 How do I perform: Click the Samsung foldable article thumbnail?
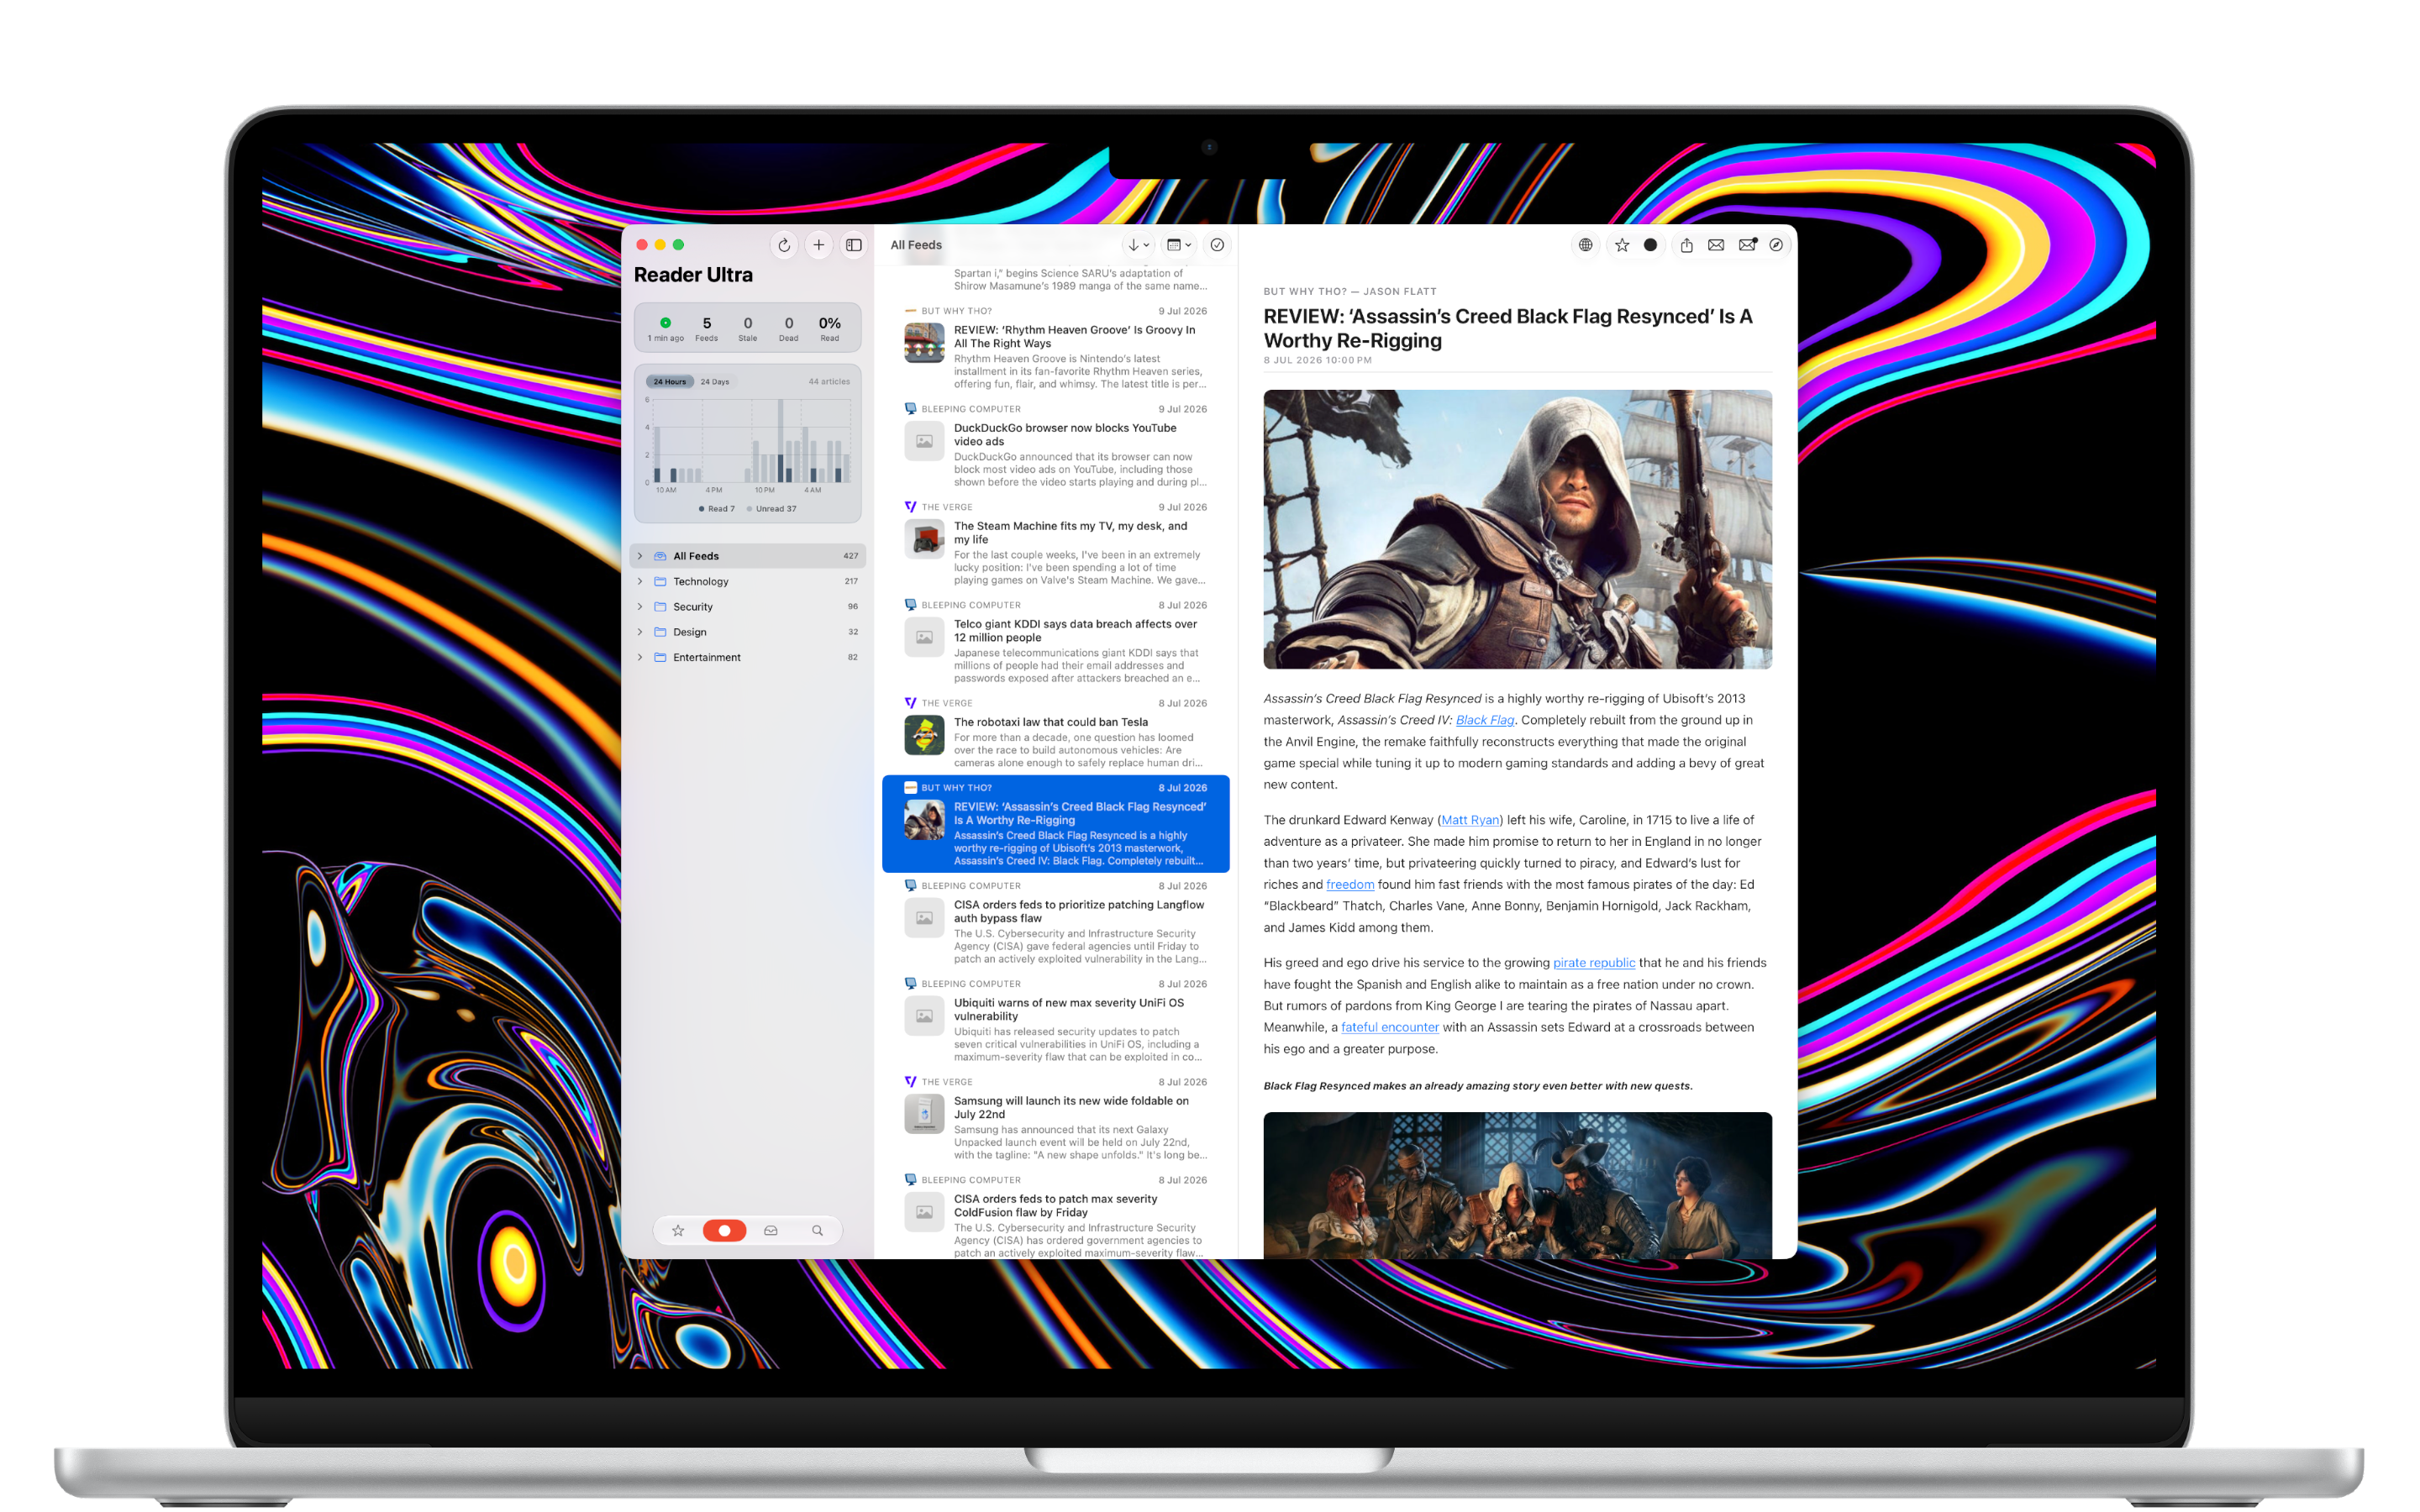(924, 1113)
